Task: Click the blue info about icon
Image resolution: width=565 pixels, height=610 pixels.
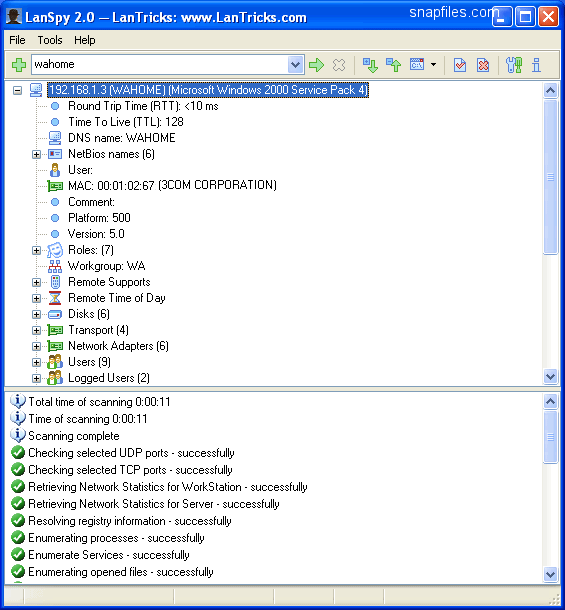Action: [537, 65]
